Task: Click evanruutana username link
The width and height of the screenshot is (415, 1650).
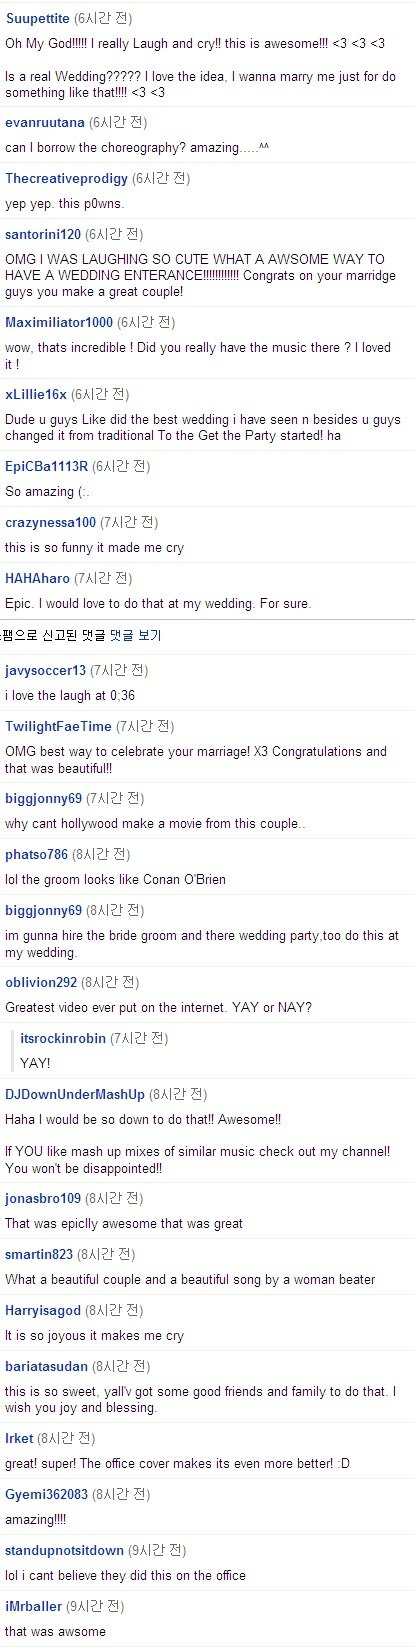Action: point(45,123)
